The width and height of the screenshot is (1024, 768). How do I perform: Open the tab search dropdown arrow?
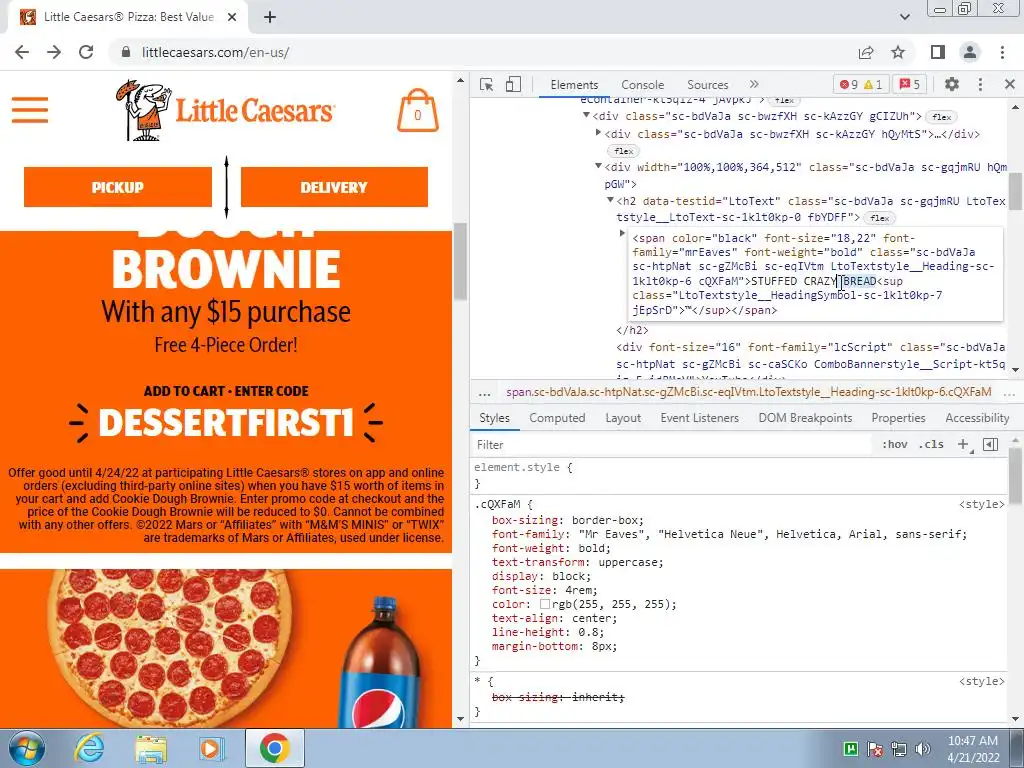tap(904, 17)
